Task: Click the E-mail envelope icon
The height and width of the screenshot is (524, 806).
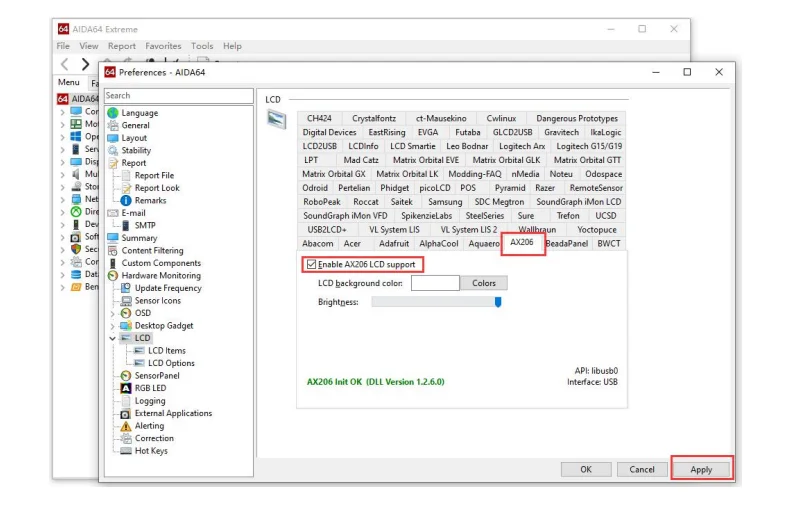Action: coord(113,213)
